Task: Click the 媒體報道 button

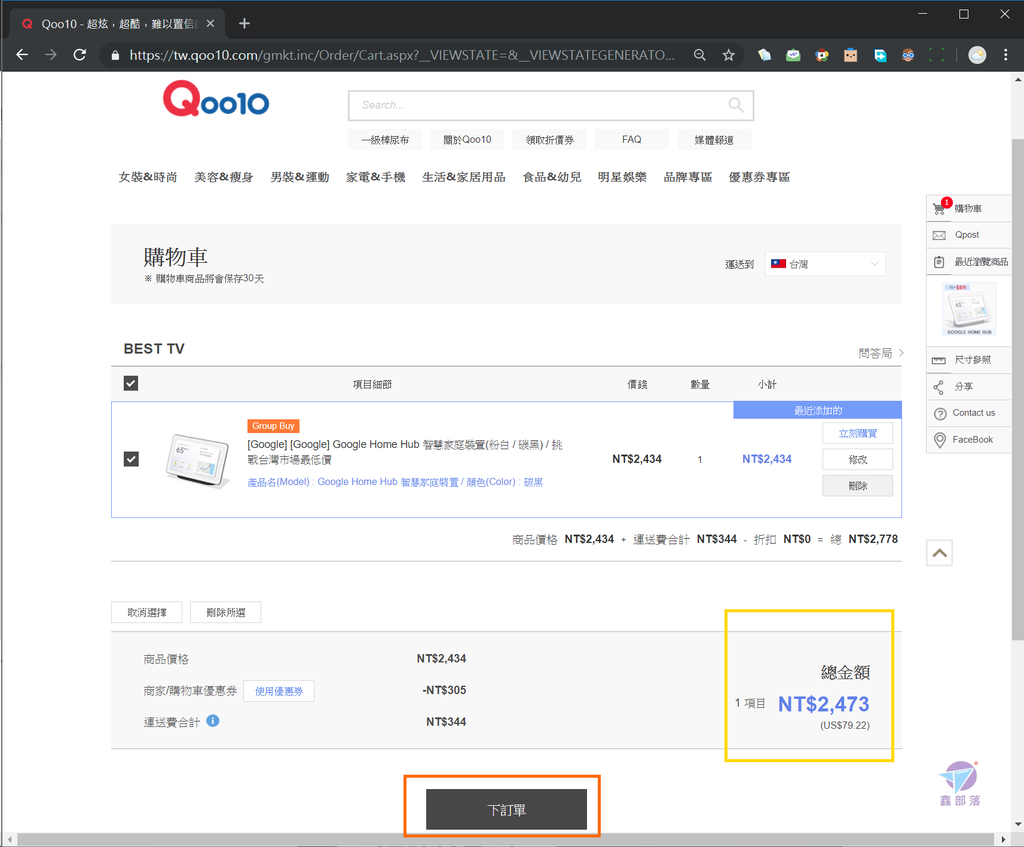Action: (714, 140)
